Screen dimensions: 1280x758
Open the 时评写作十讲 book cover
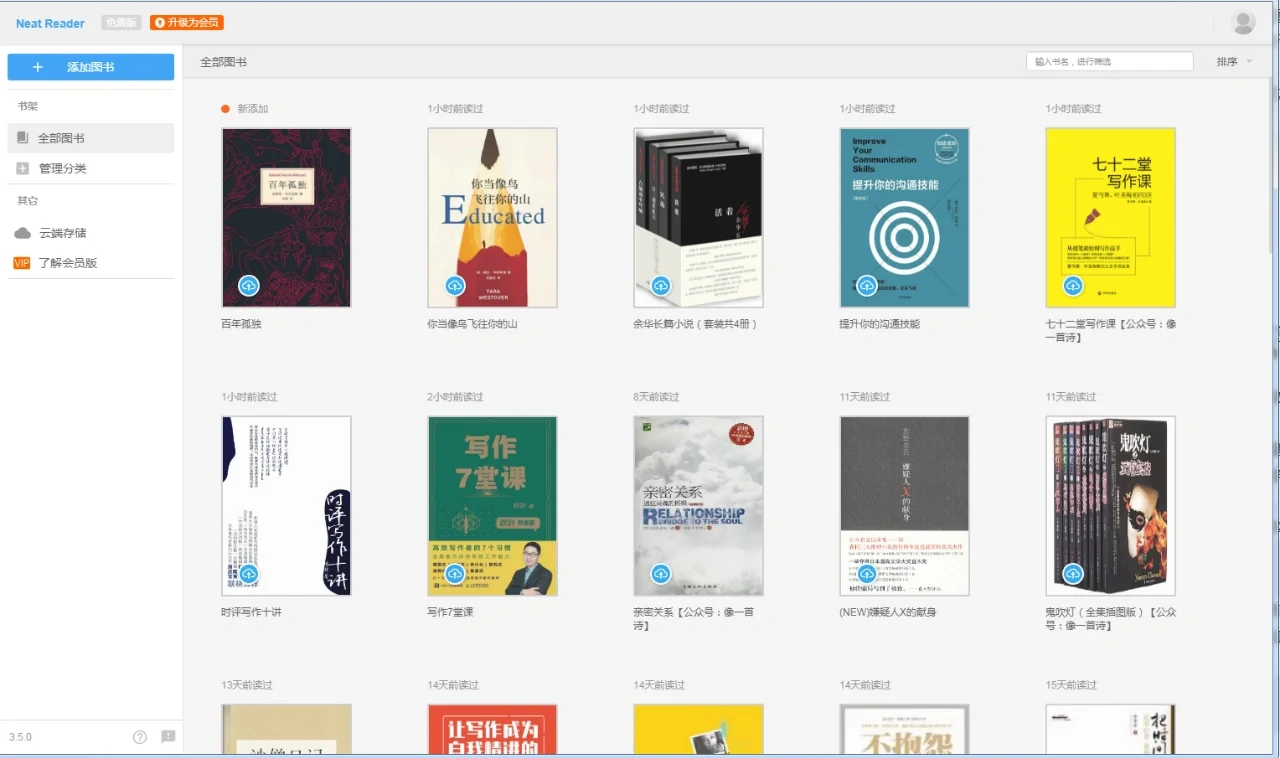tap(286, 505)
